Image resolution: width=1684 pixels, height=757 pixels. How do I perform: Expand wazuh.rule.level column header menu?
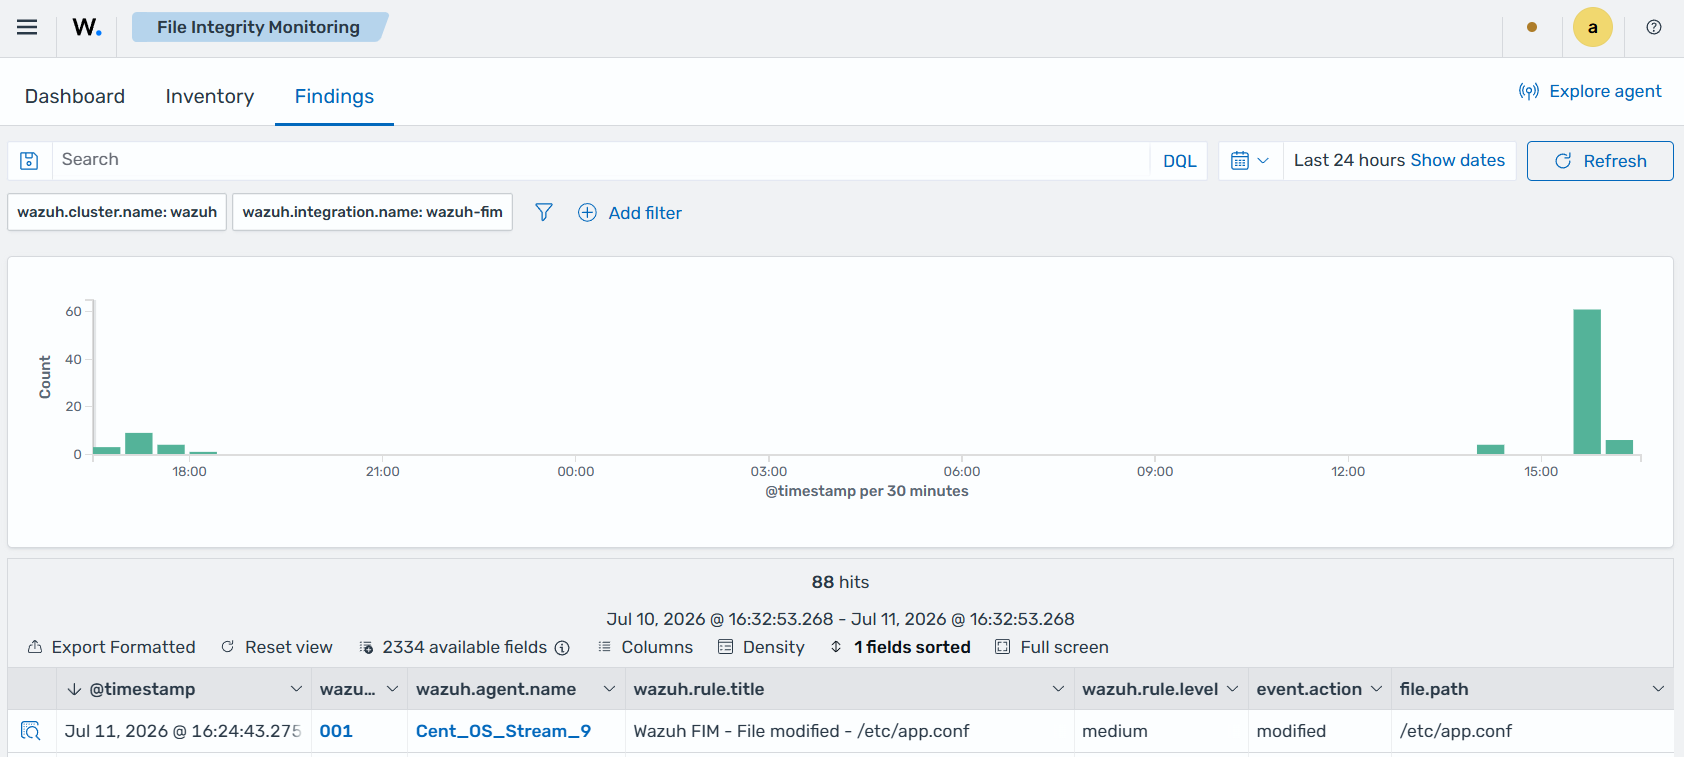pos(1233,689)
